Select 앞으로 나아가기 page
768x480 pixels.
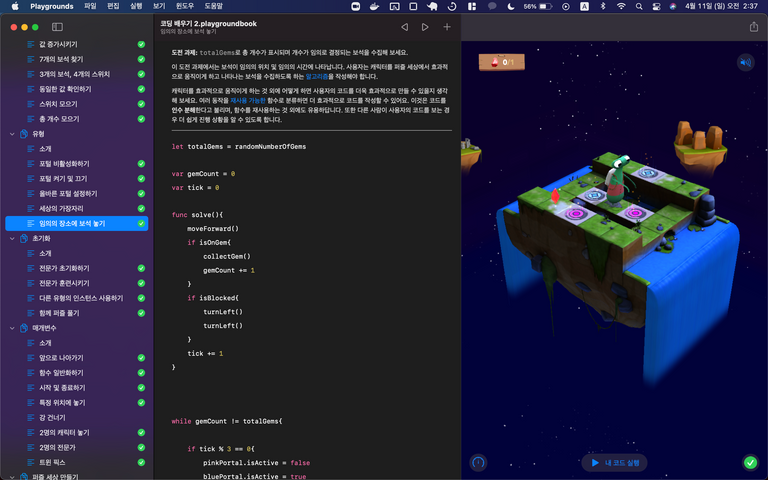78,358
